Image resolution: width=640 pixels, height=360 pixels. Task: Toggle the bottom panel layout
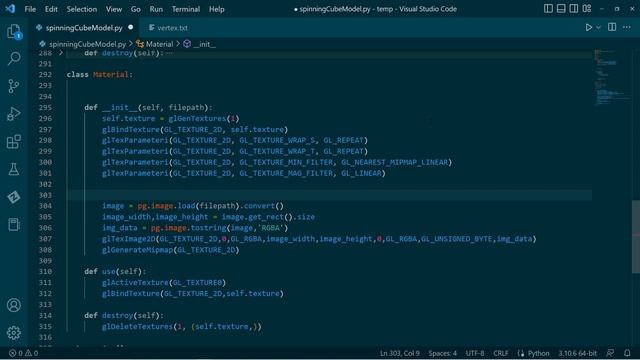[561, 9]
